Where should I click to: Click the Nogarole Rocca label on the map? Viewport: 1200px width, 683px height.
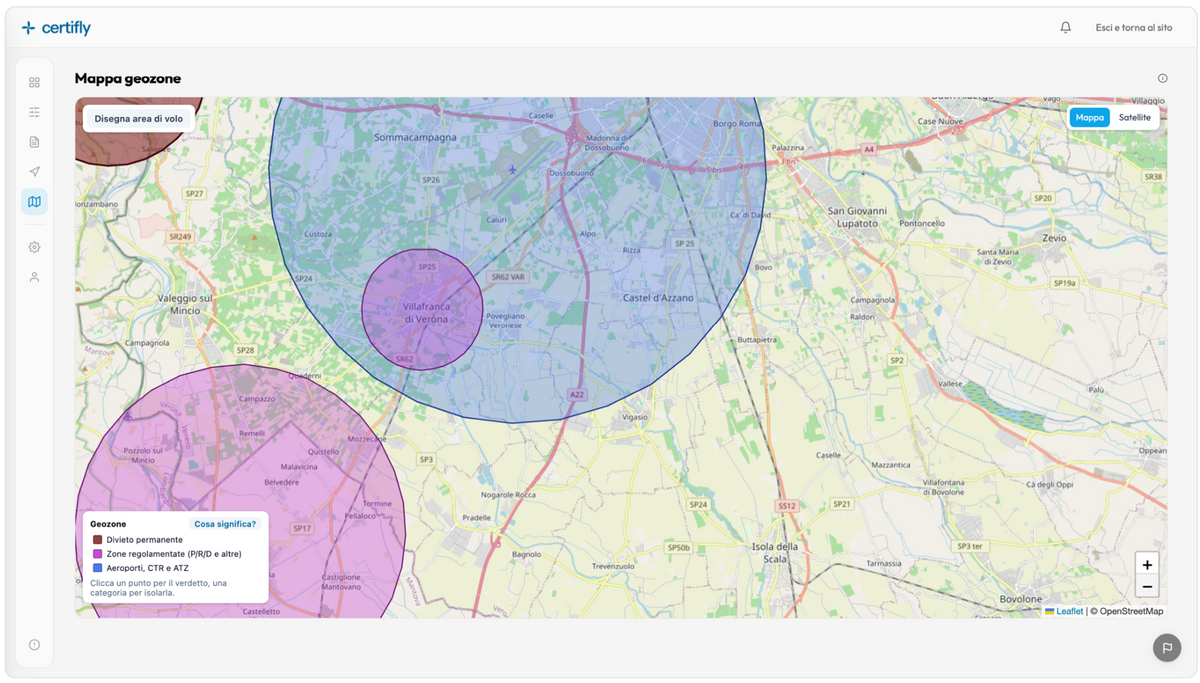pos(508,495)
